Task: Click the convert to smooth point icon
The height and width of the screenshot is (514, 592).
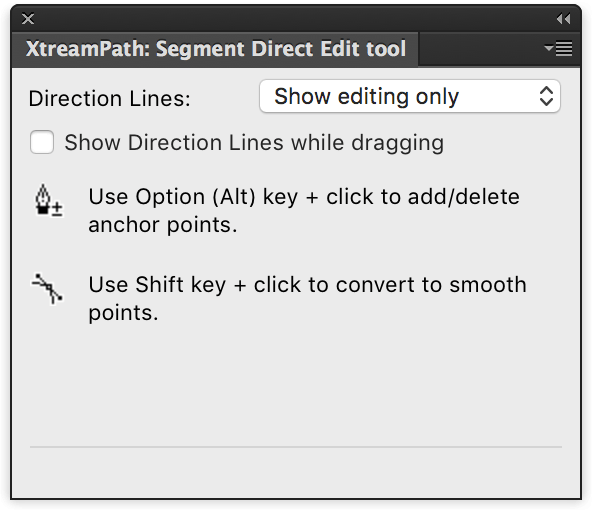Action: [47, 289]
